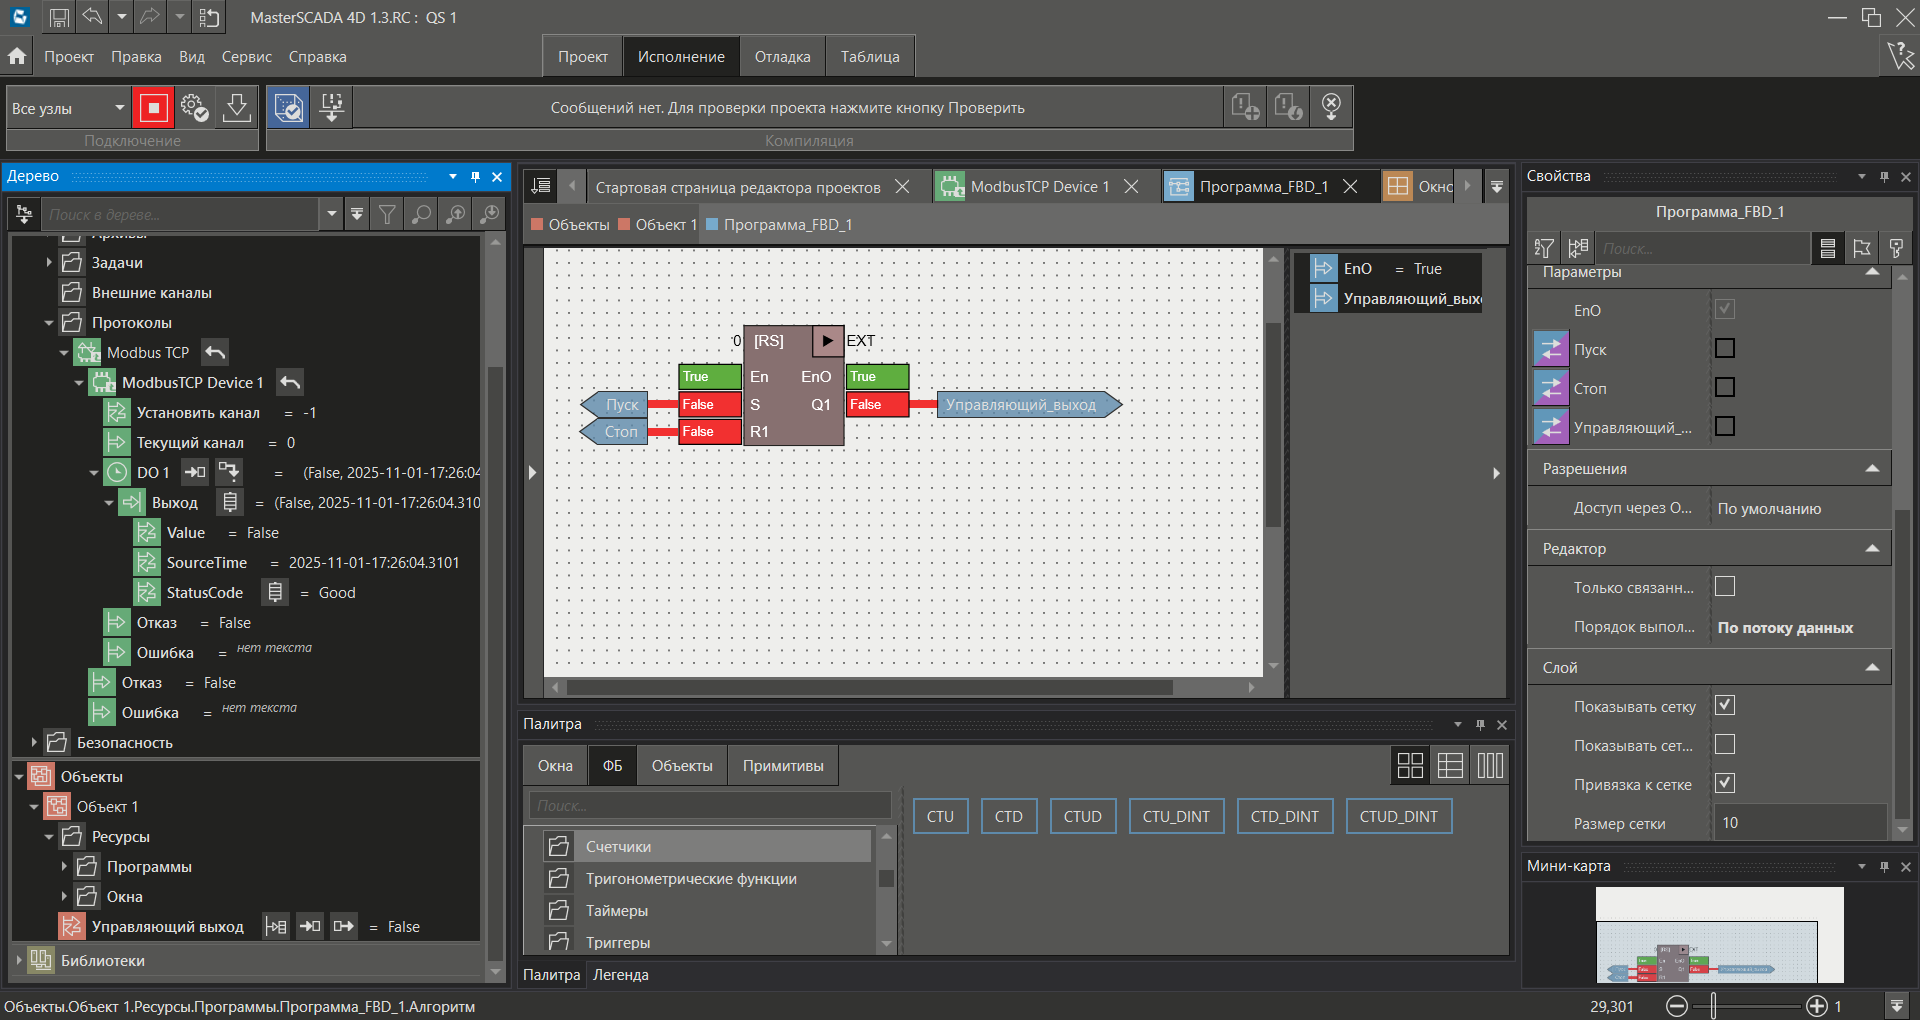Switch to the Отладка tab
This screenshot has height=1020, width=1920.
[x=782, y=57]
